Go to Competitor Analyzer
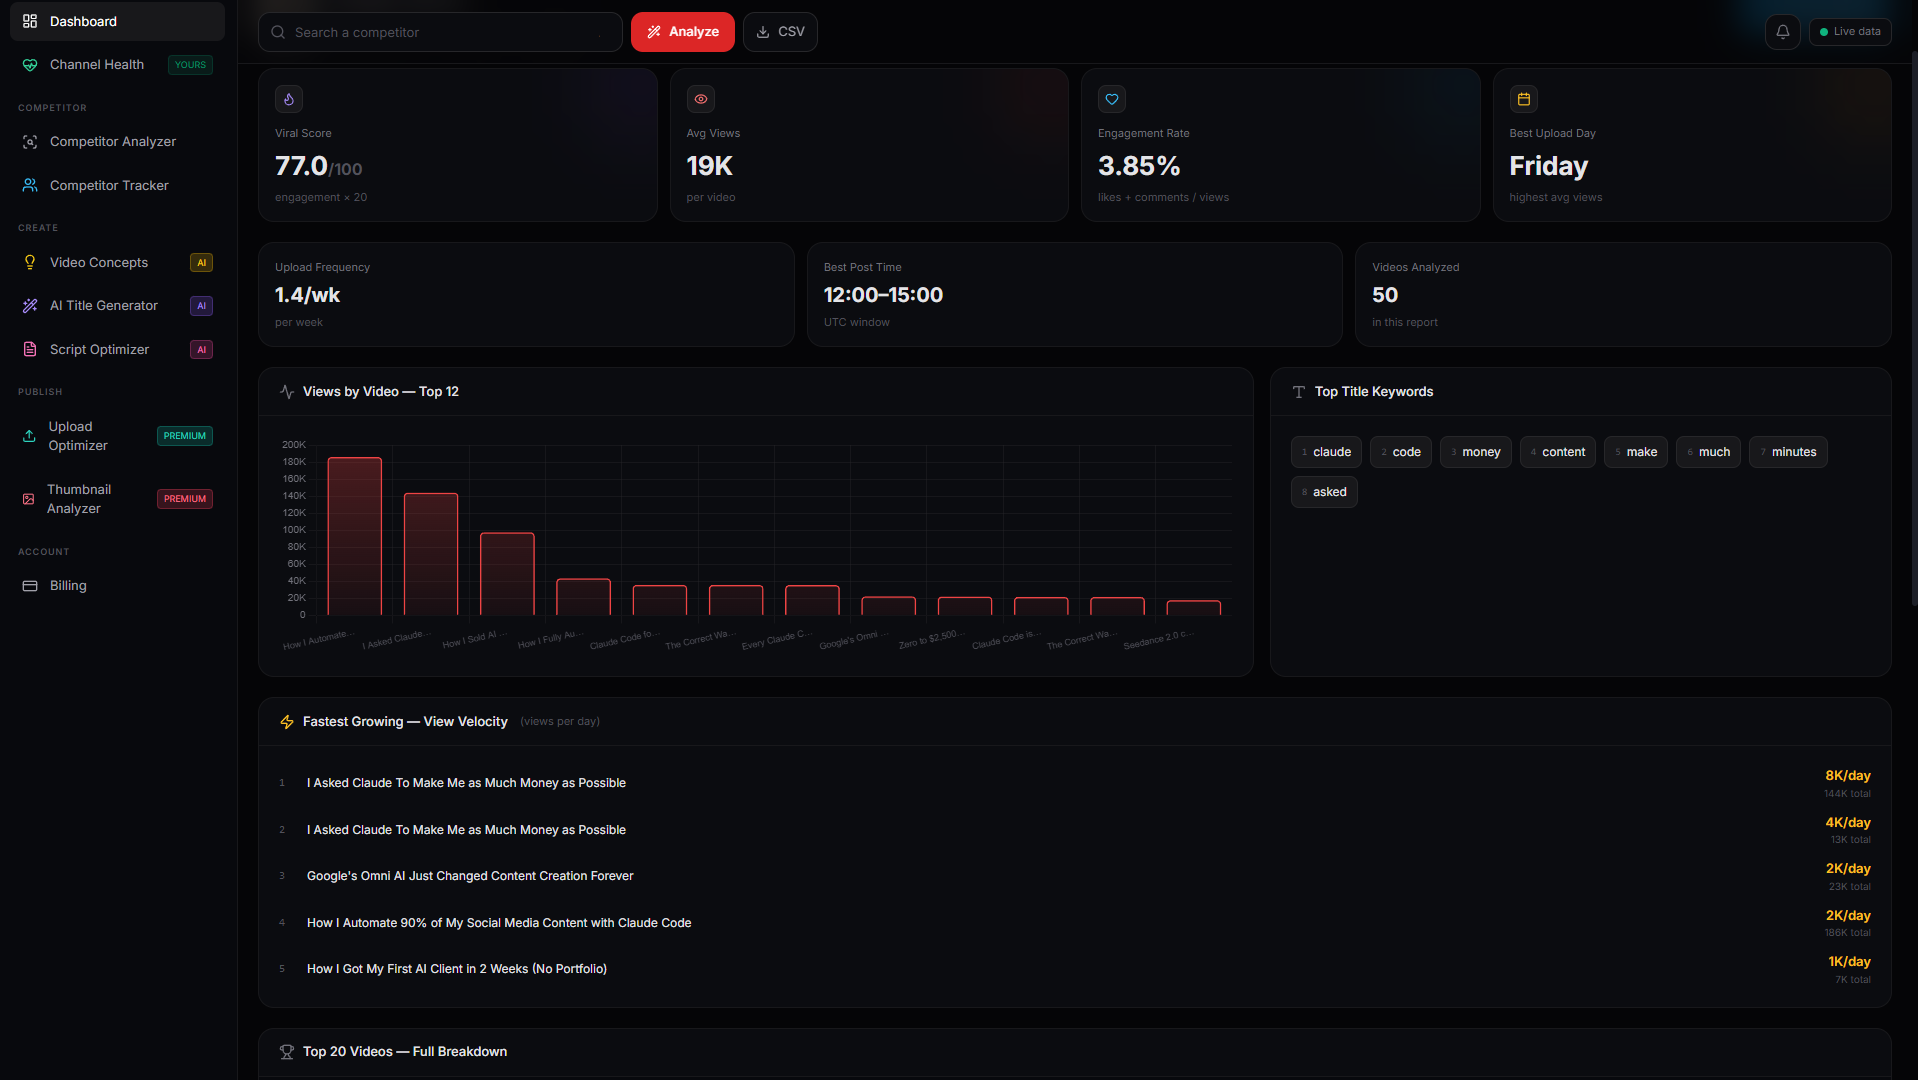This screenshot has height=1080, width=1918. tap(117, 142)
